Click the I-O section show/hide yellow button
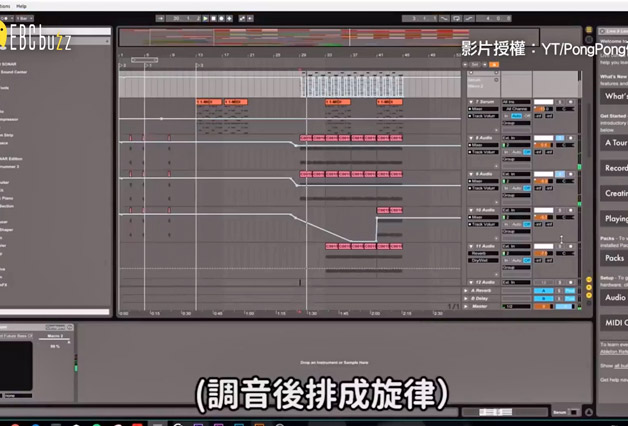This screenshot has width=628, height=426. pyautogui.click(x=589, y=280)
